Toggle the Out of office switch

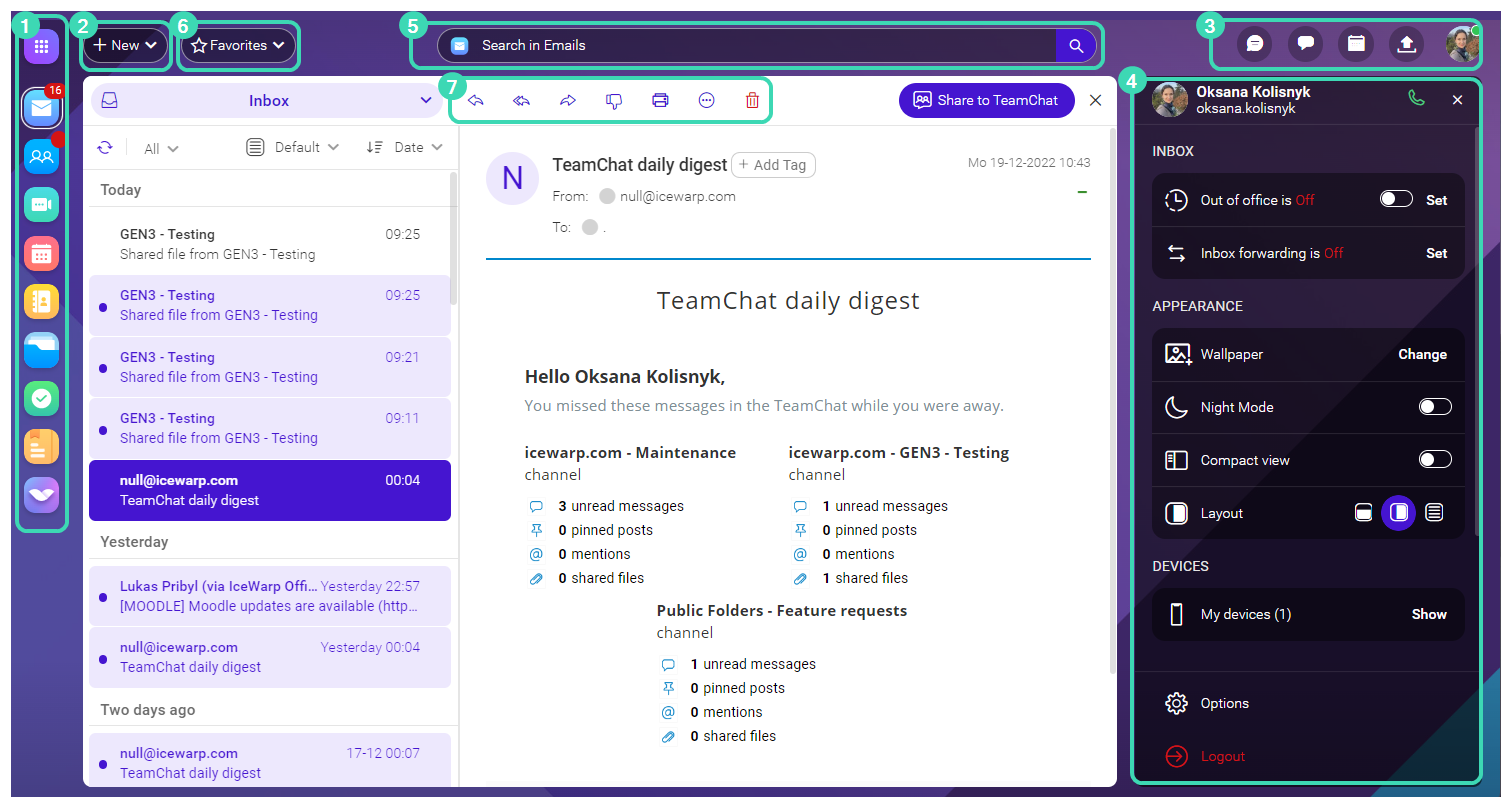click(1396, 199)
